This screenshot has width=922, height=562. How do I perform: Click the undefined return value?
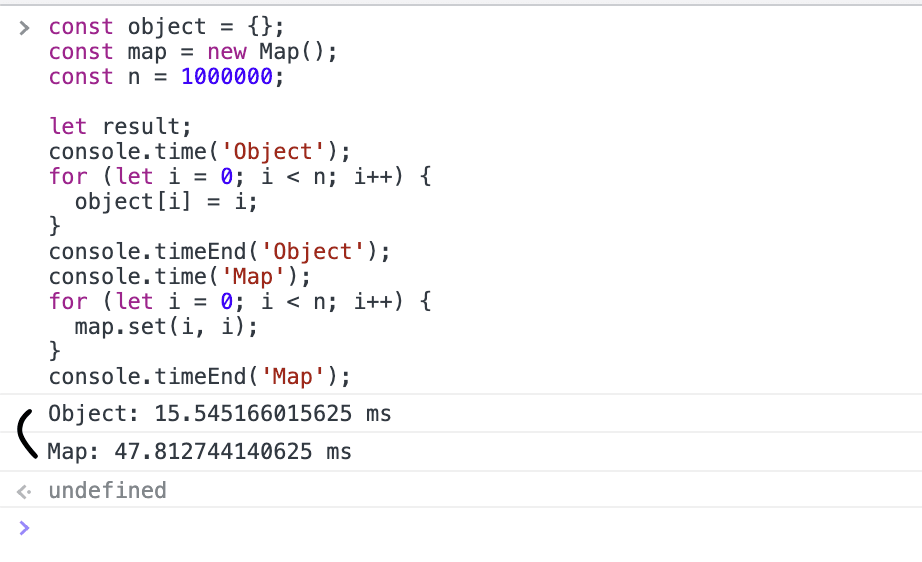click(x=107, y=491)
